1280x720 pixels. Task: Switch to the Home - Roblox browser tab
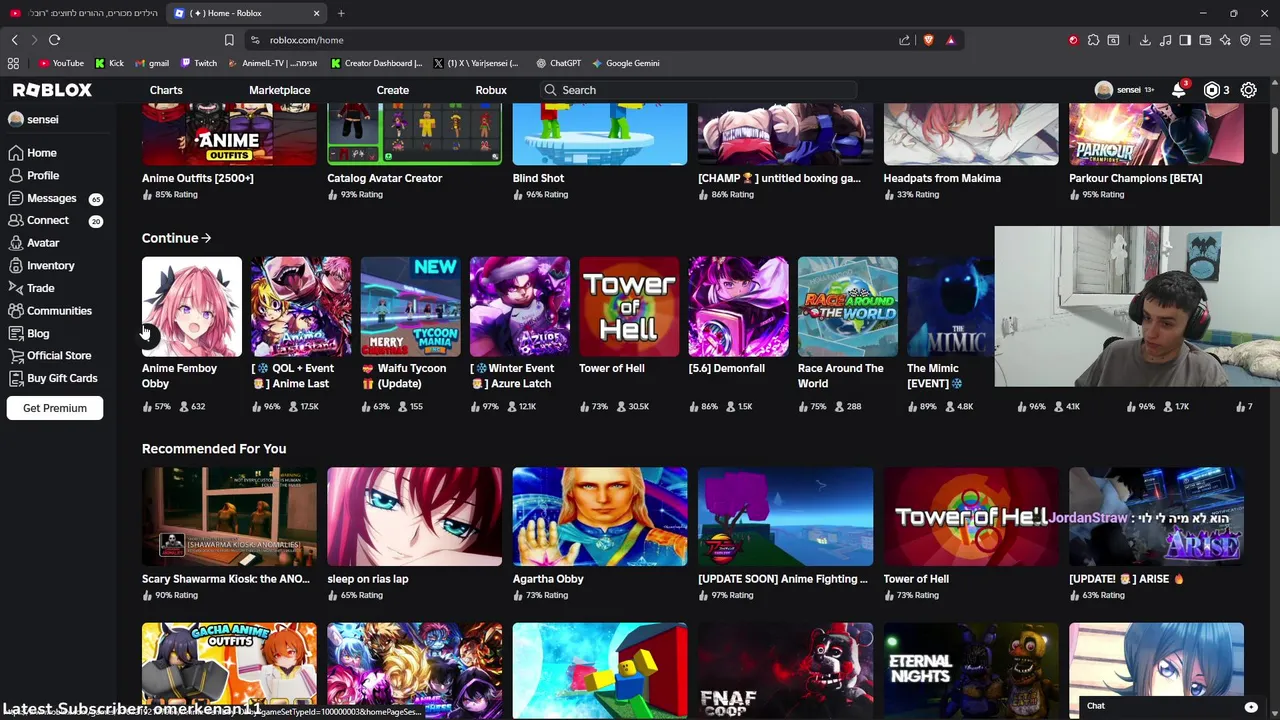(248, 13)
